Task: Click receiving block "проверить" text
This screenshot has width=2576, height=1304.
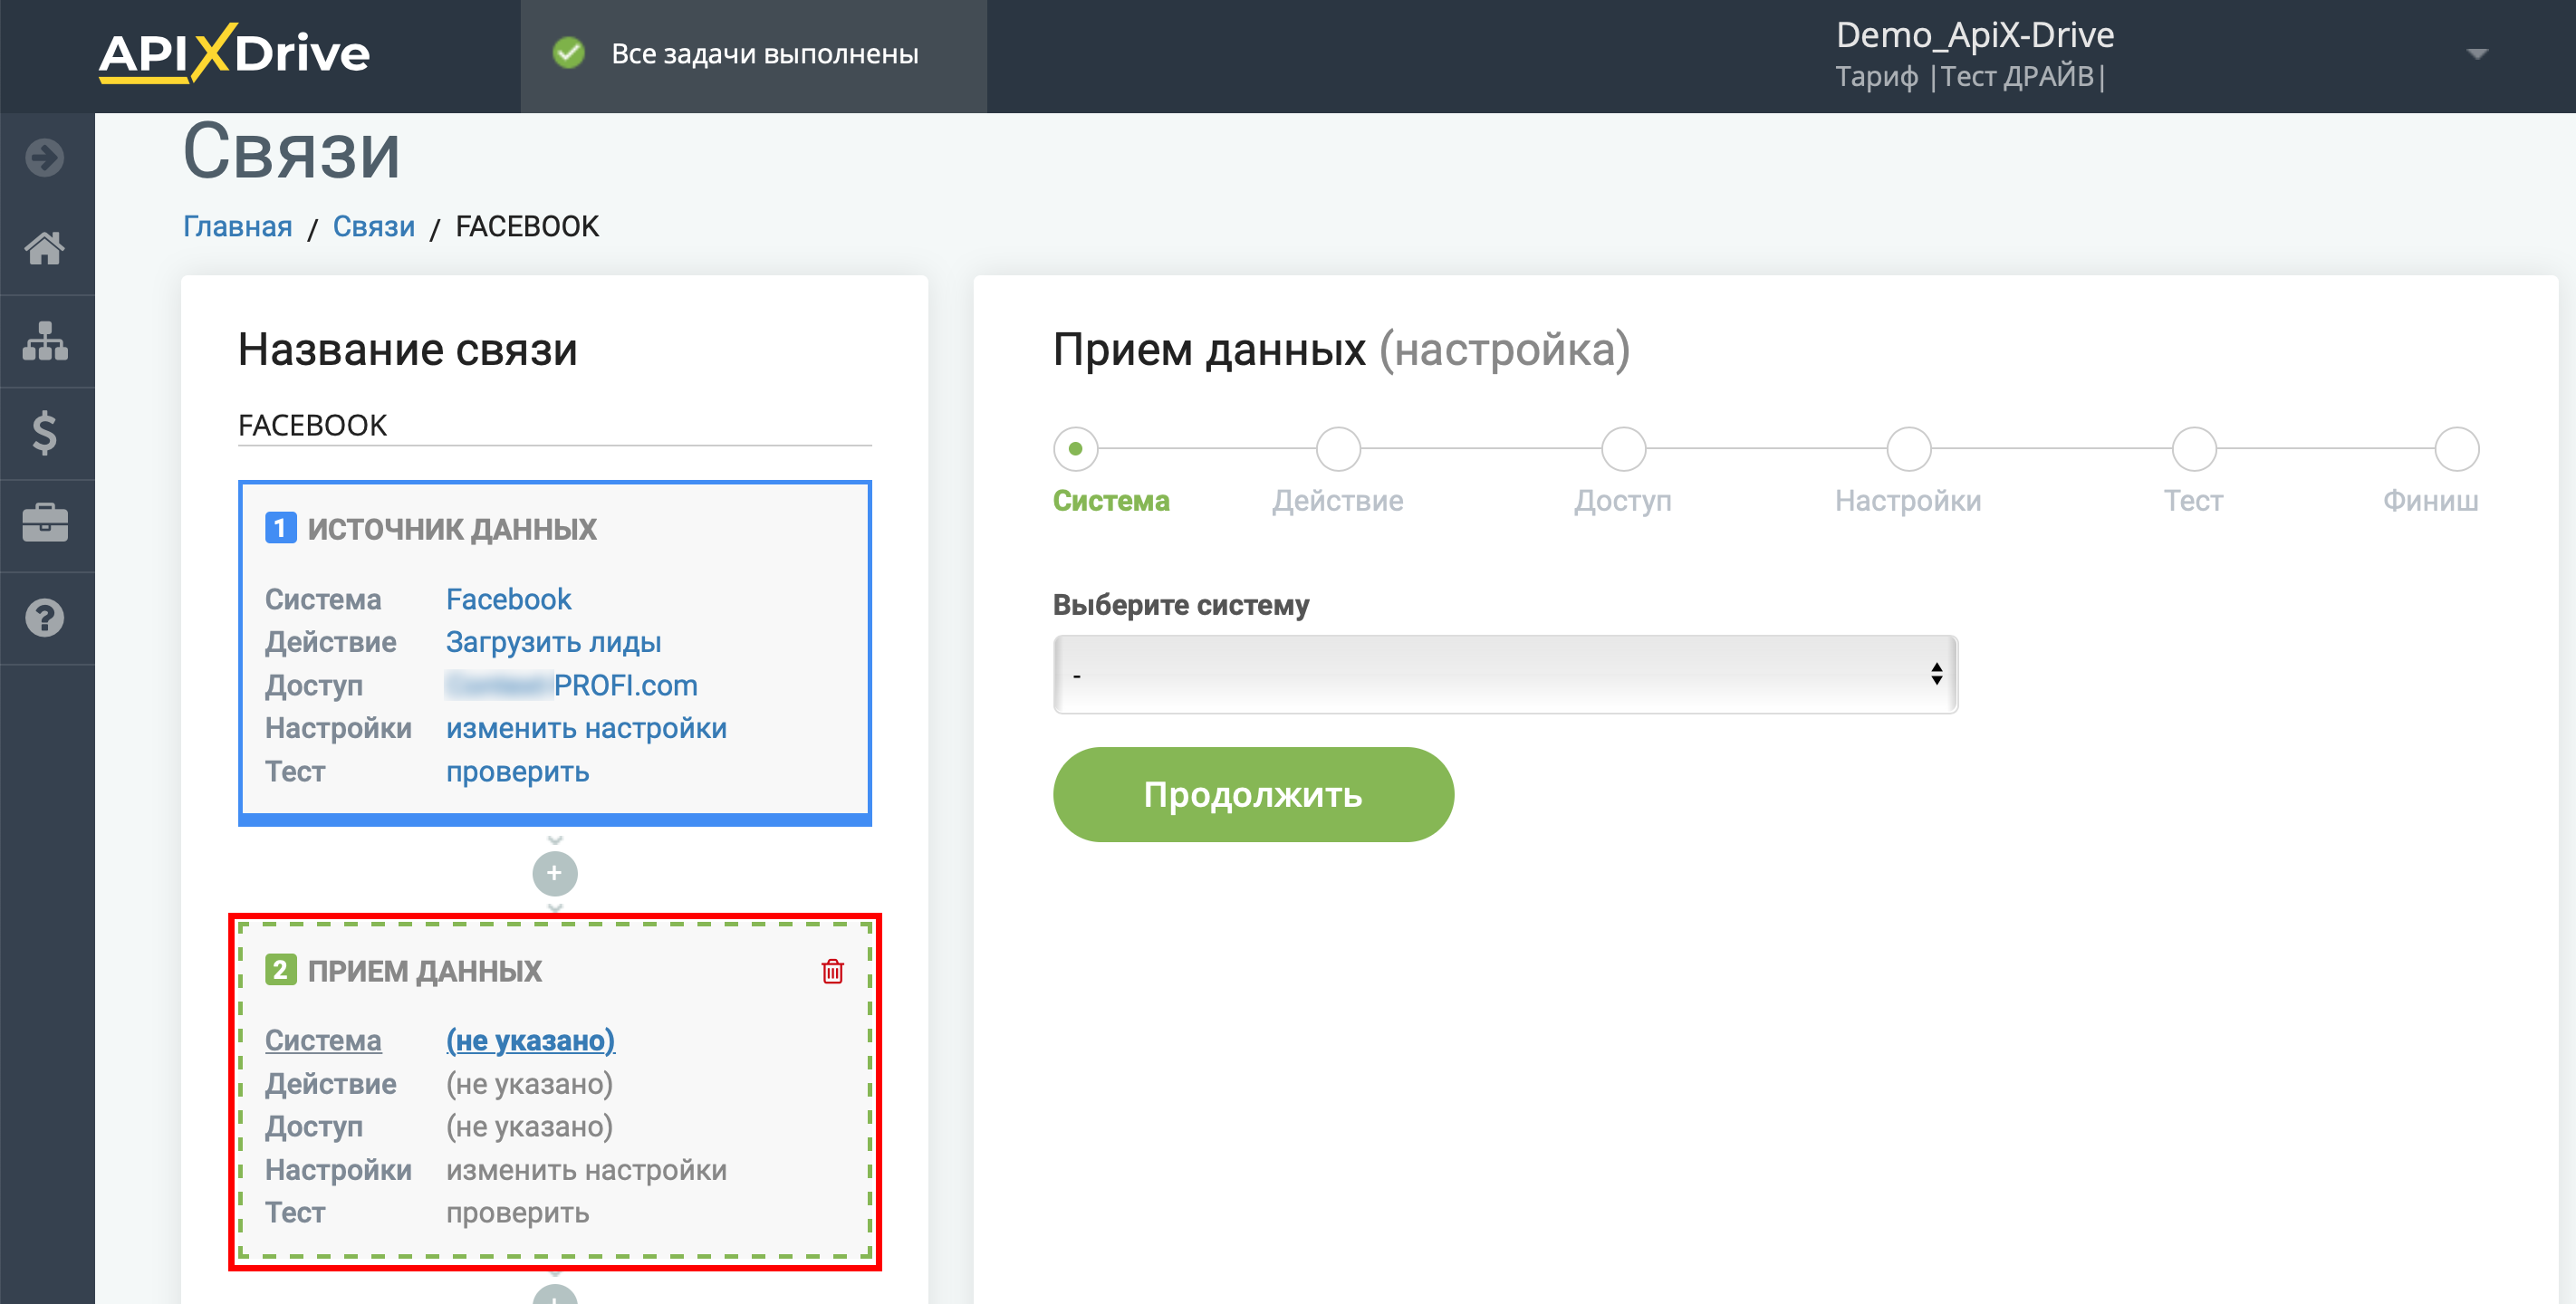Action: pyautogui.click(x=517, y=1213)
